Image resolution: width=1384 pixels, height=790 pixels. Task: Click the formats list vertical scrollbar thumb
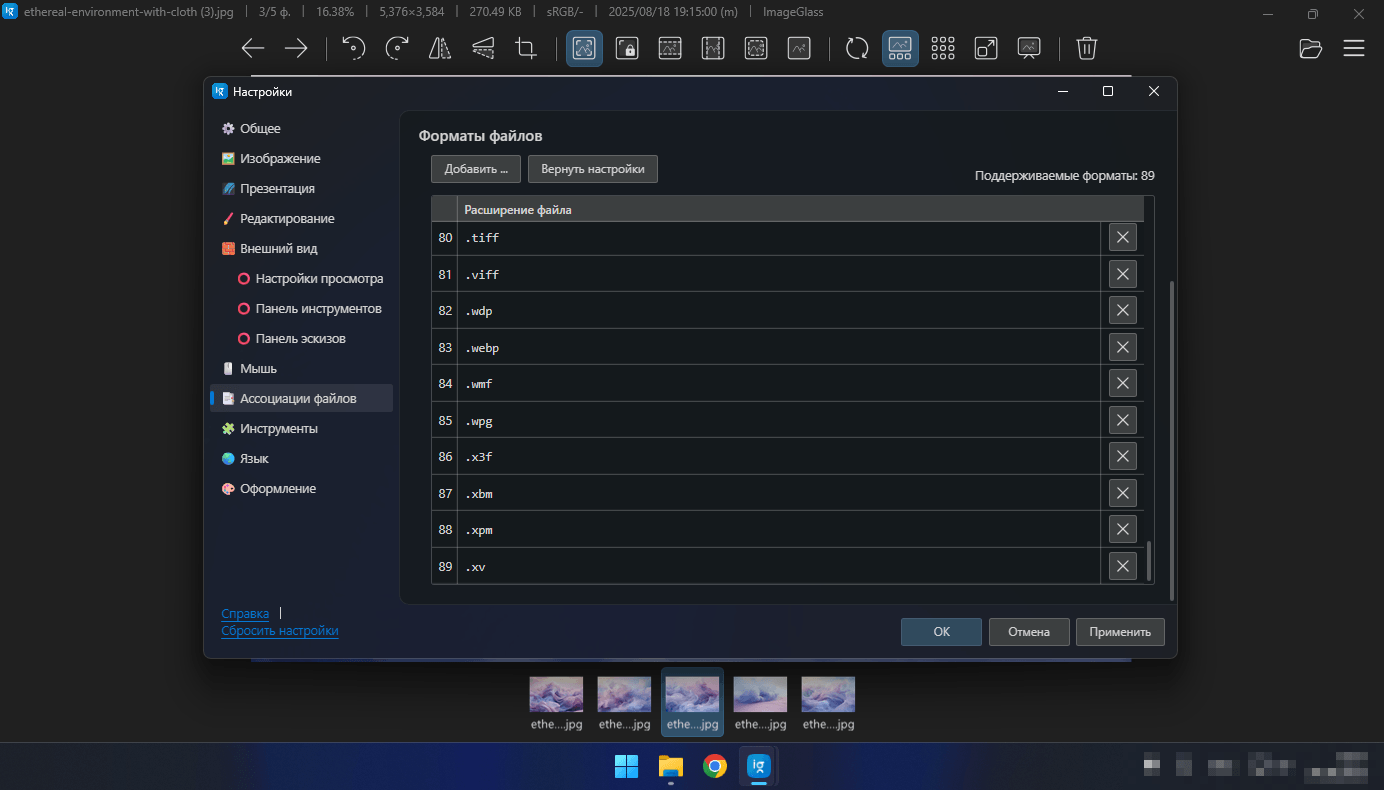click(x=1149, y=561)
